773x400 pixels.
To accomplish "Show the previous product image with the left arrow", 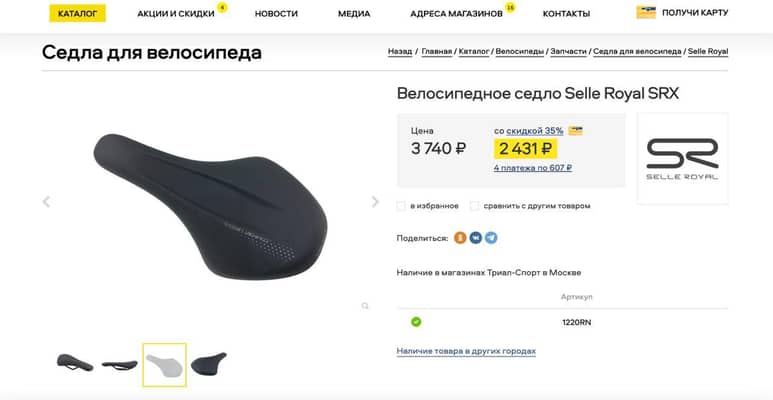I will pos(46,201).
